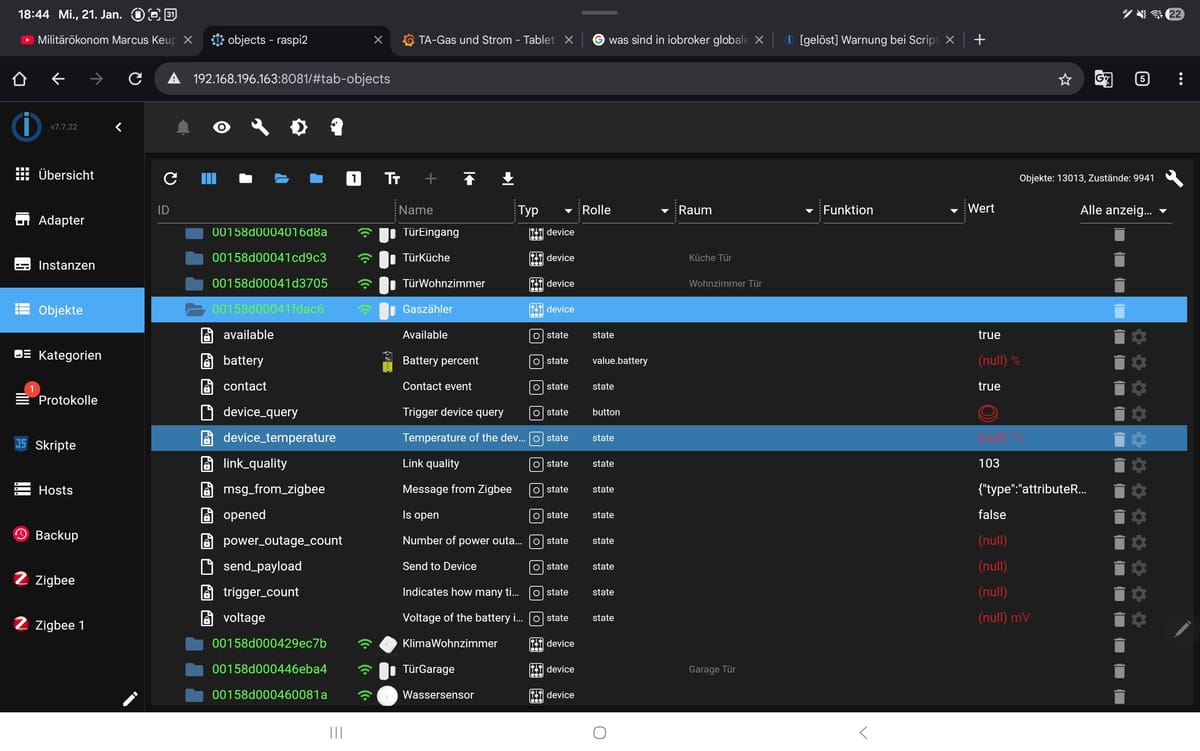Click the Name filter input field
Image resolution: width=1200 pixels, height=751 pixels.
click(453, 211)
